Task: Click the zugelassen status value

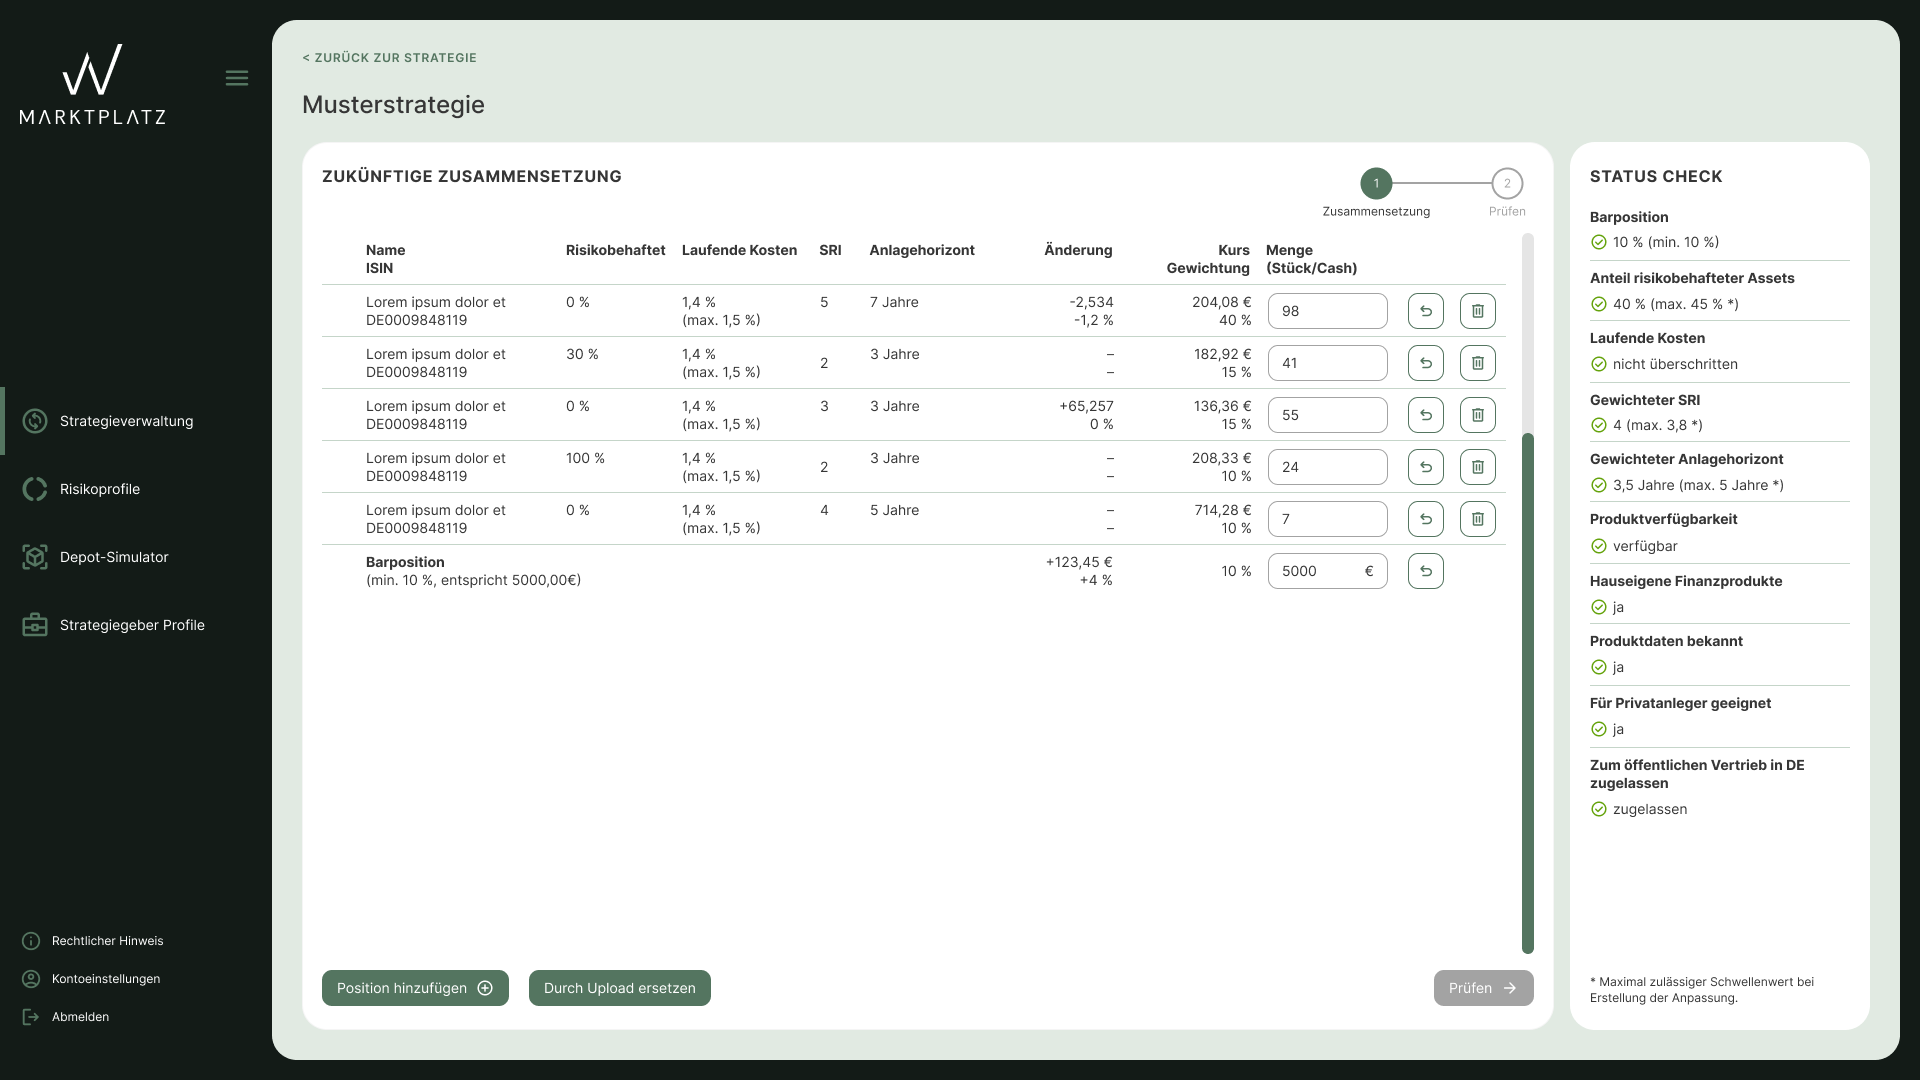Action: 1650,809
